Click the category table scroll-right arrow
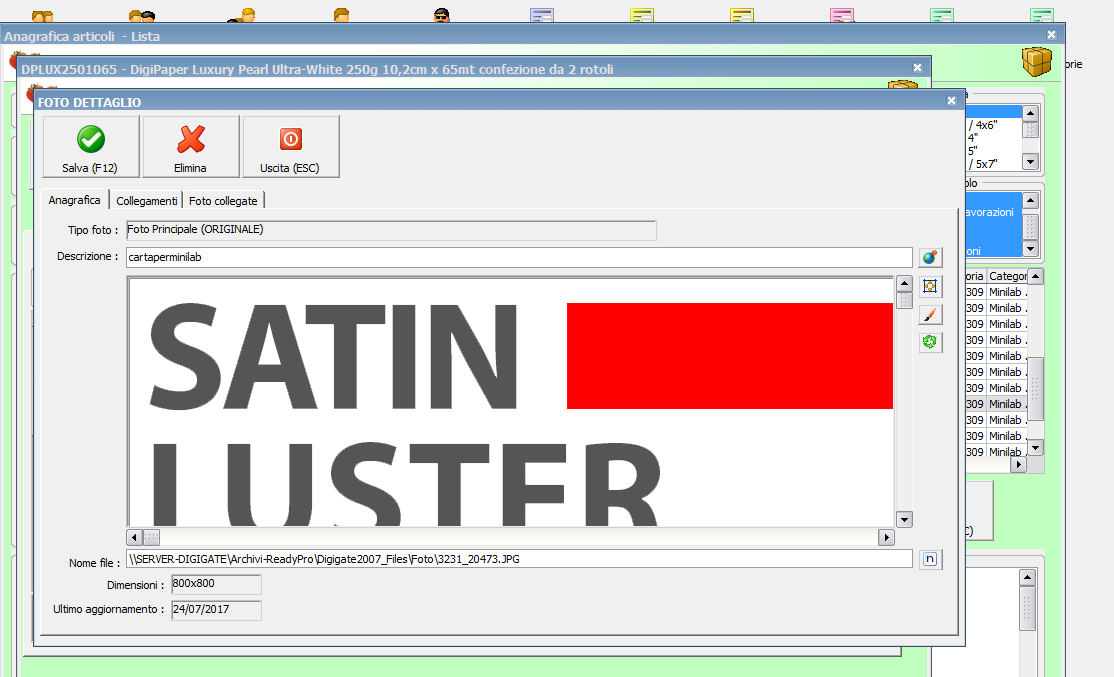1114x677 pixels. [x=1019, y=465]
